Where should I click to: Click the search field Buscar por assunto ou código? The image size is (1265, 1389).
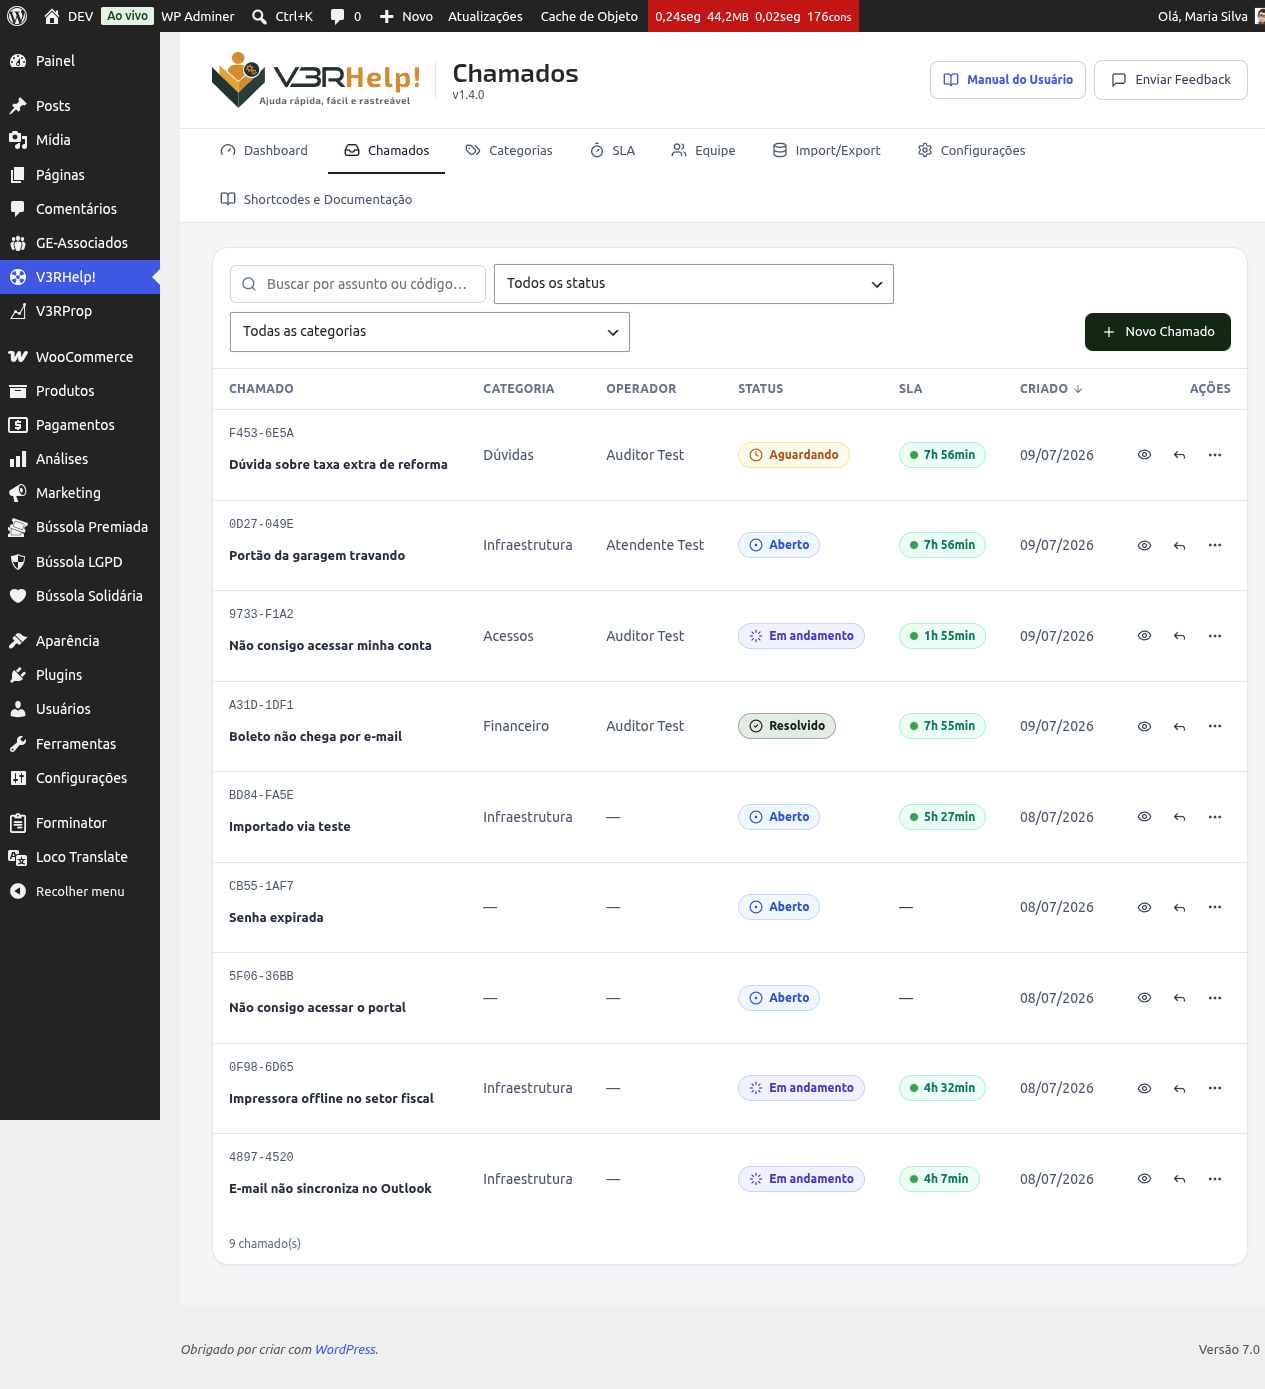[358, 284]
